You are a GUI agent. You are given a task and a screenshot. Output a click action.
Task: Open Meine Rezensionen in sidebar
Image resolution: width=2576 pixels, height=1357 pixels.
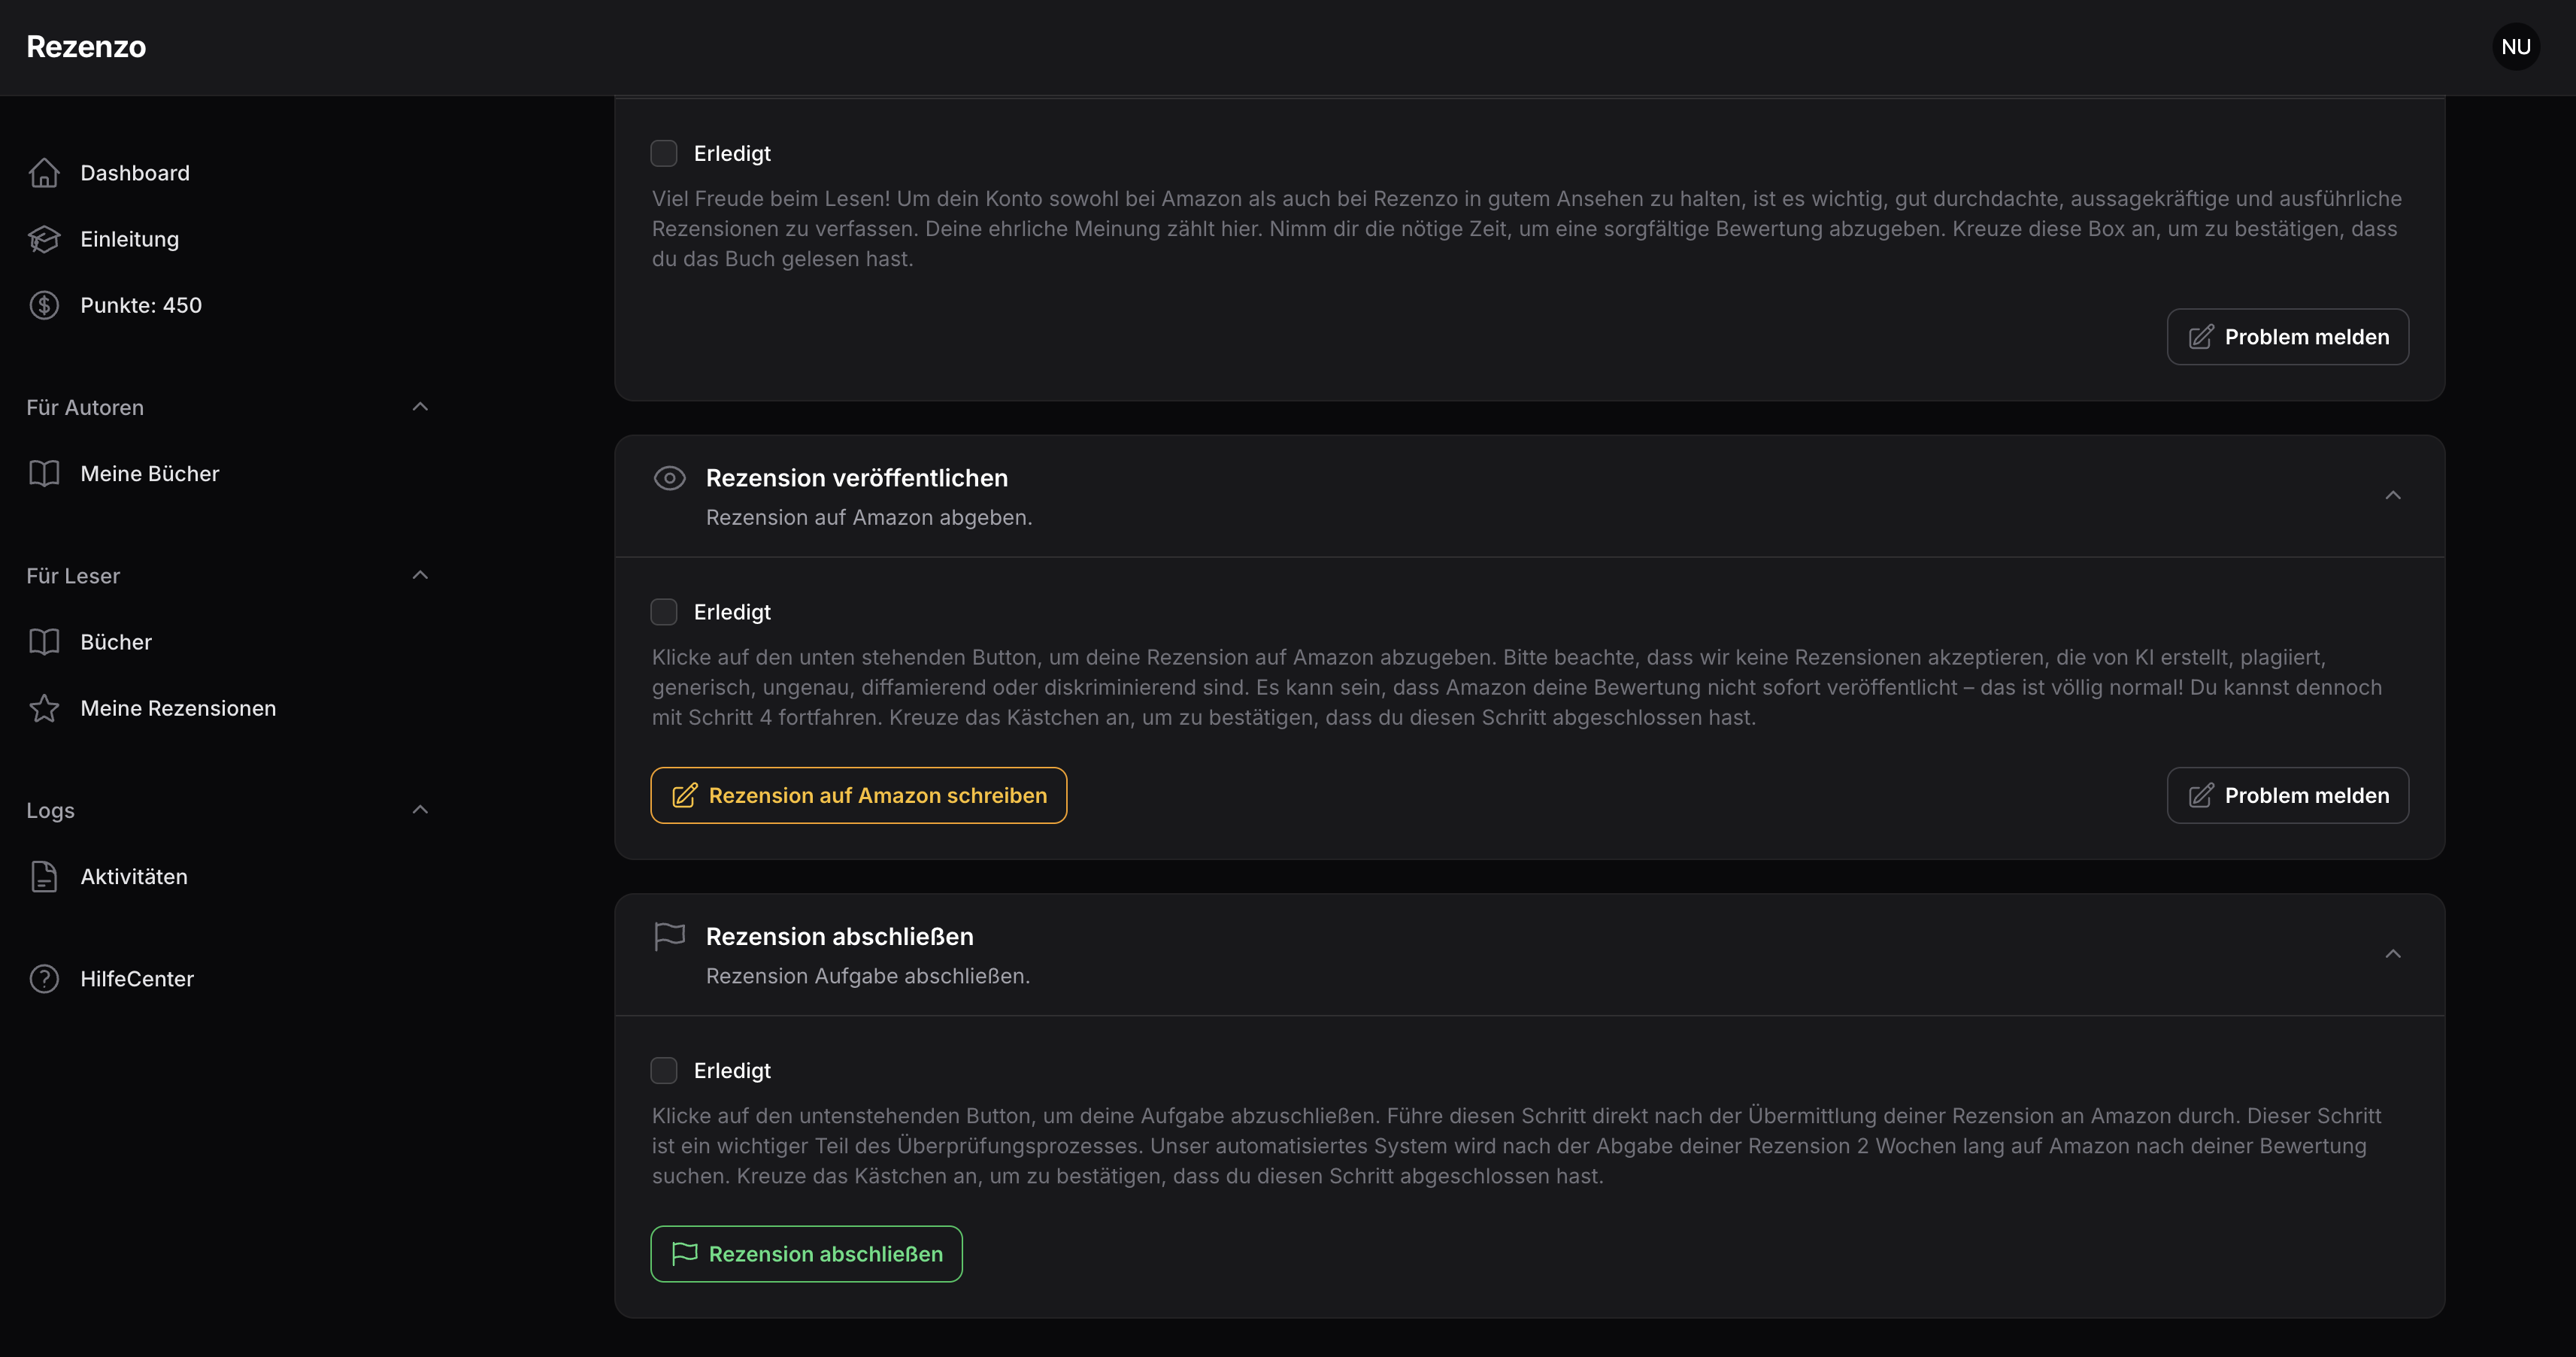(x=178, y=708)
